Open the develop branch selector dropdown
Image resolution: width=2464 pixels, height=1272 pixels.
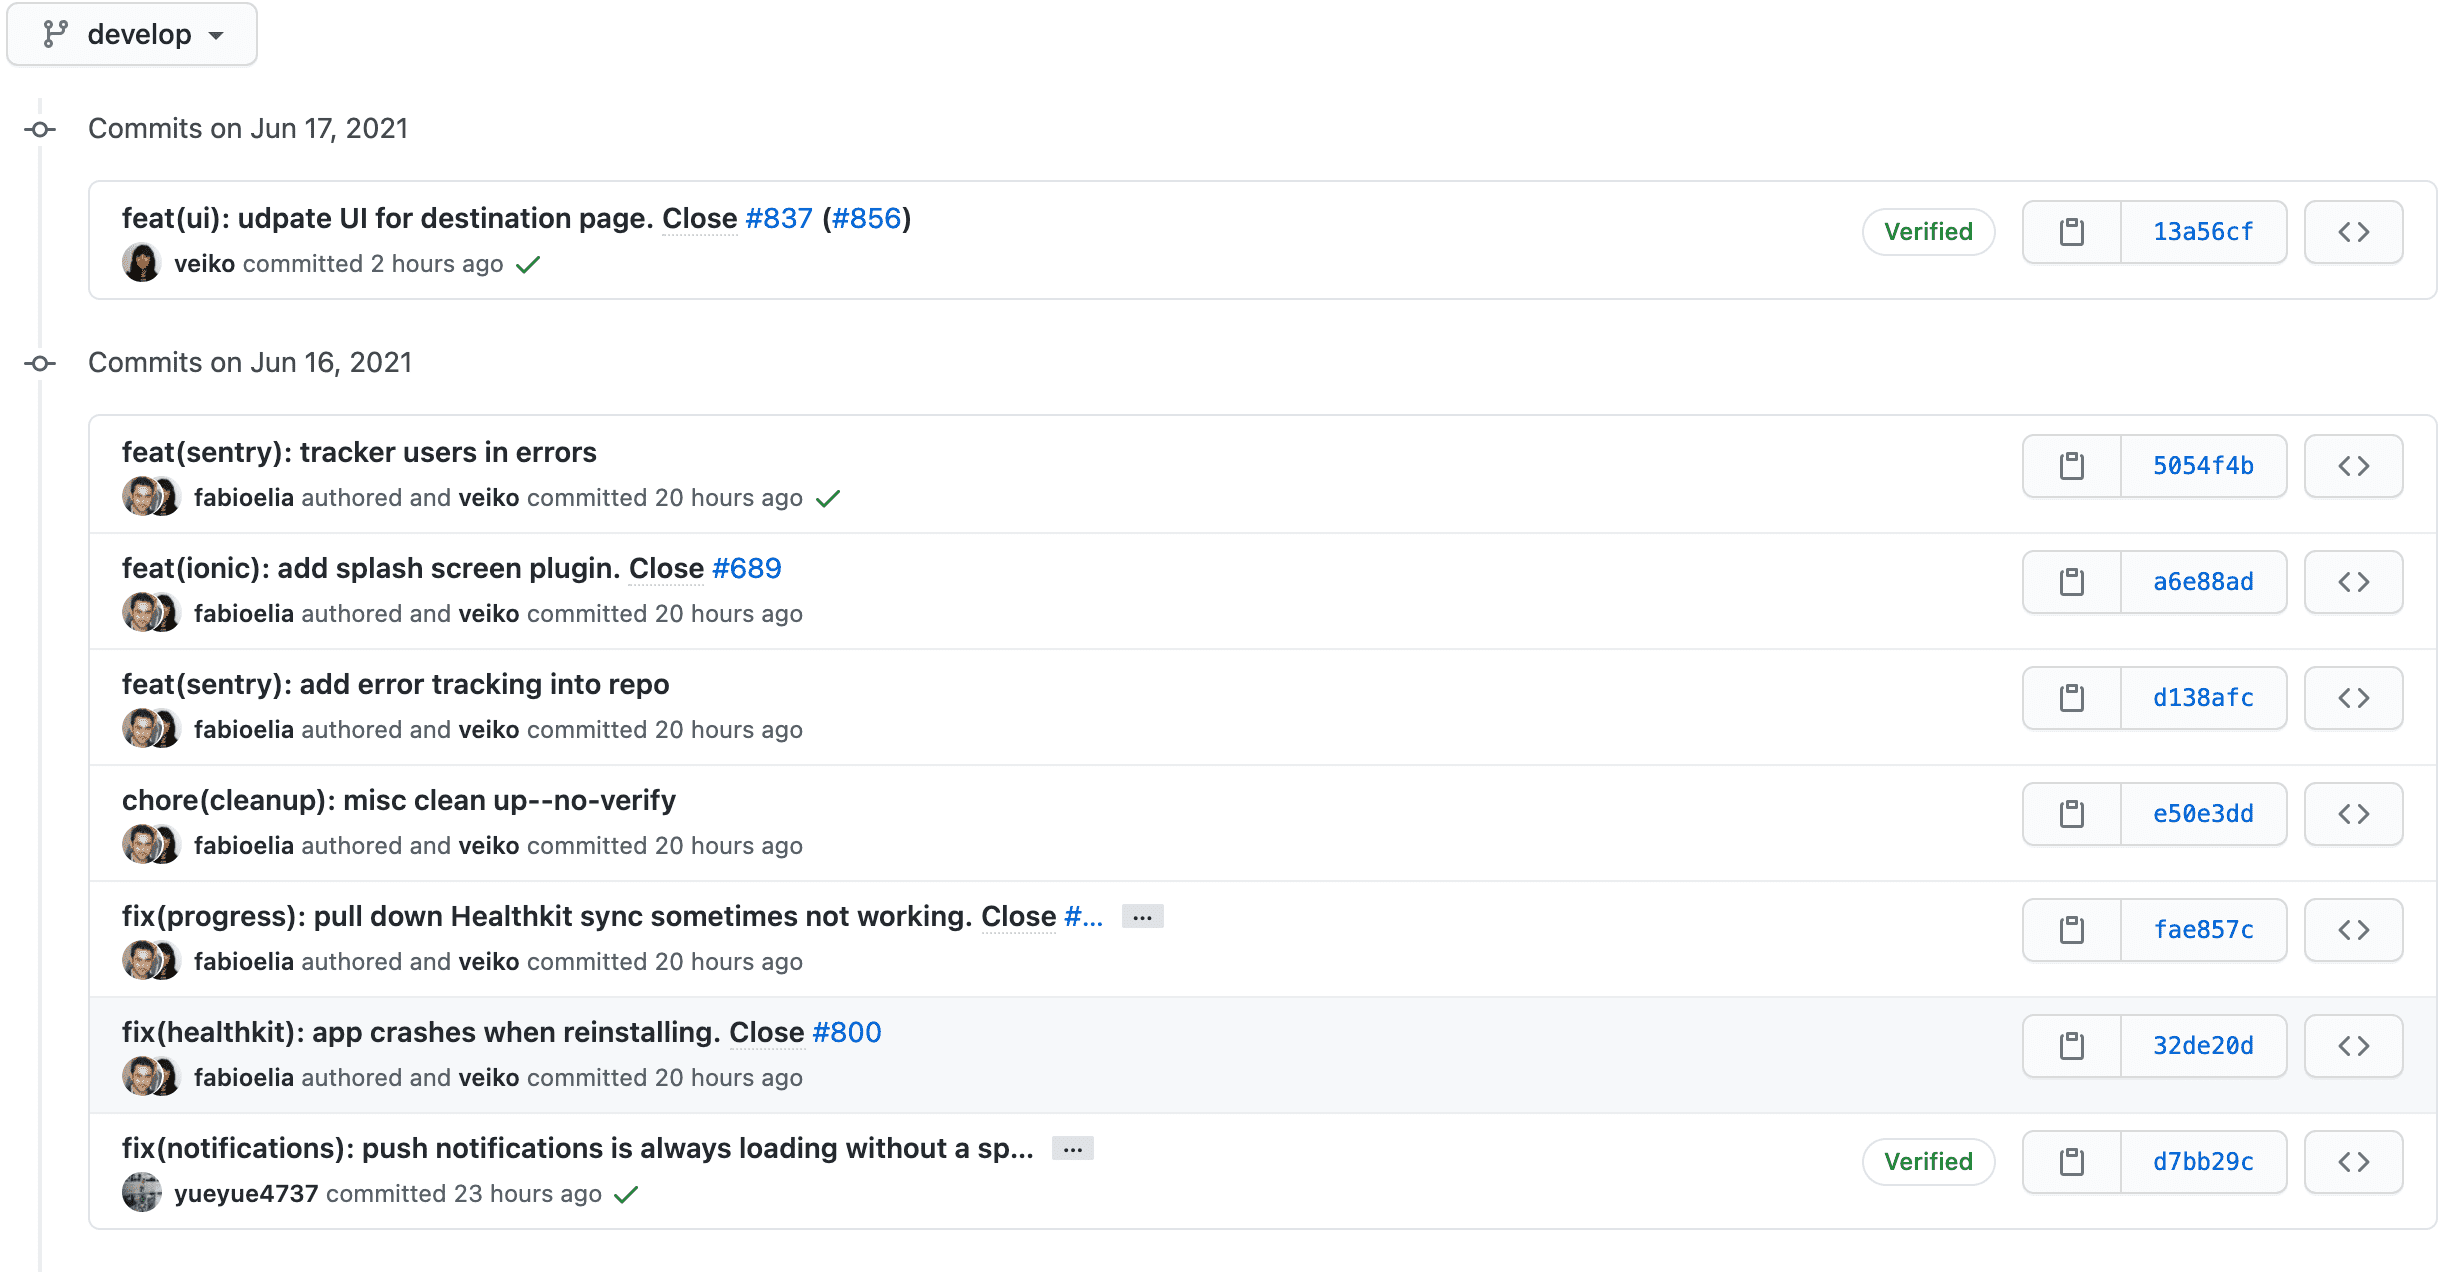pos(132,34)
